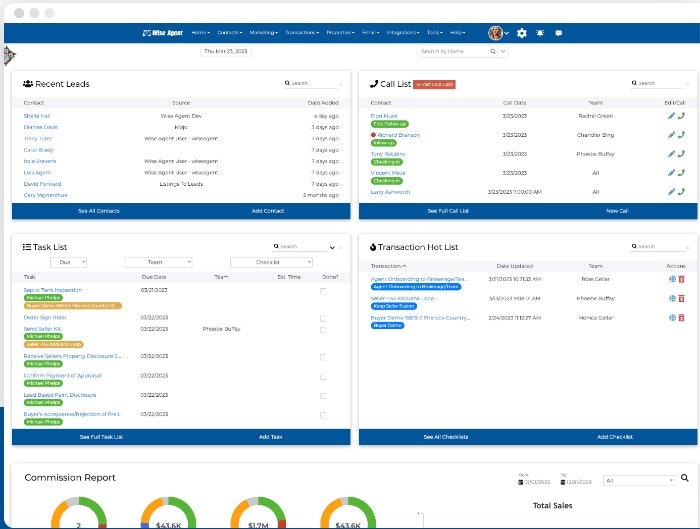
Task: Click the call phone icon for Elon Musk
Action: click(x=681, y=116)
